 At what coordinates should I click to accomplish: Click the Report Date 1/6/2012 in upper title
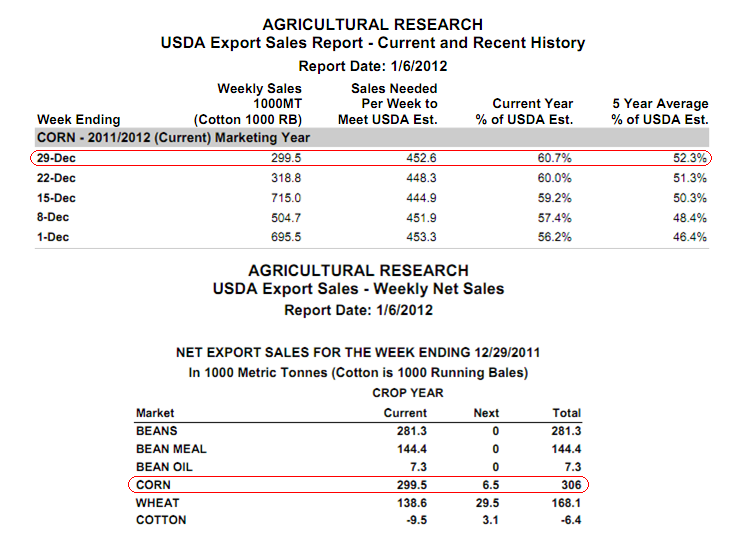[373, 66]
